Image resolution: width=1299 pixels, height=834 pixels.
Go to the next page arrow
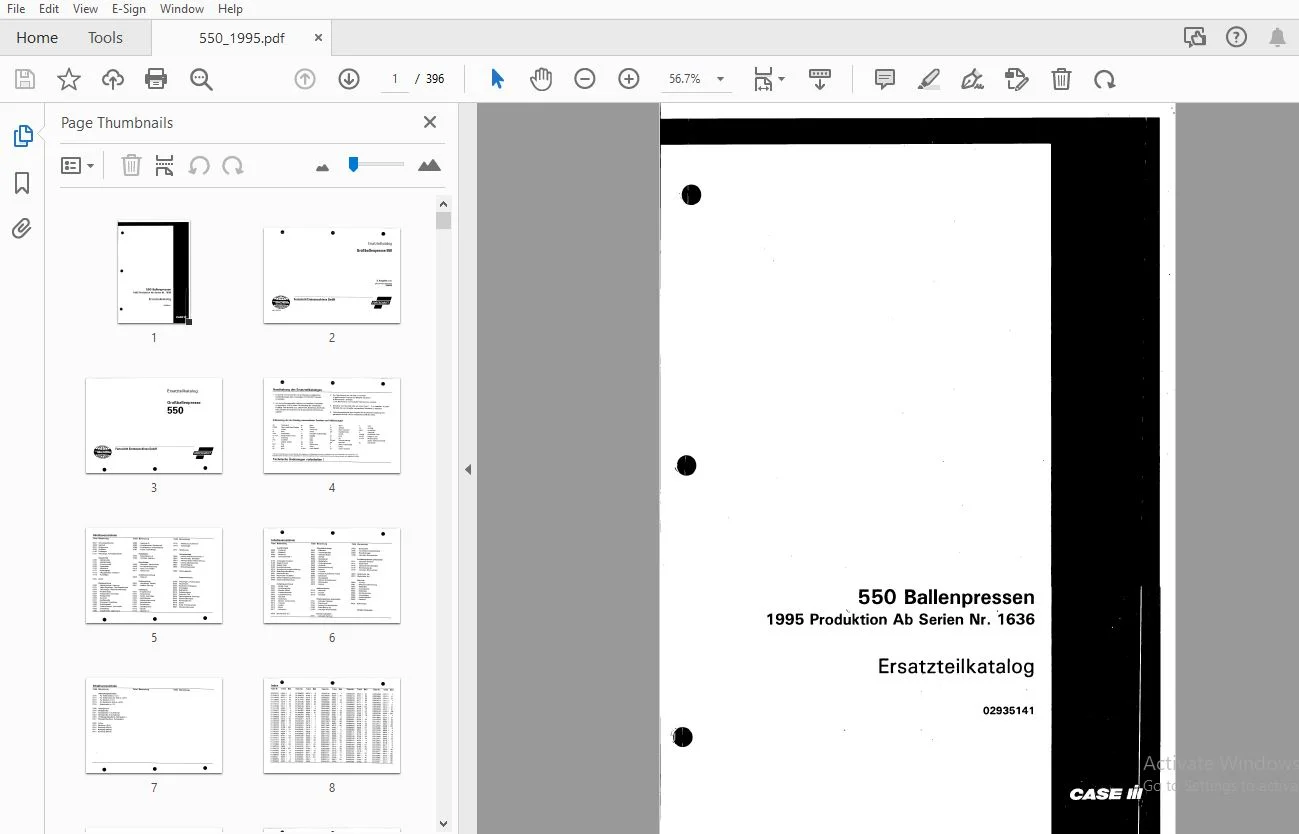pyautogui.click(x=349, y=79)
